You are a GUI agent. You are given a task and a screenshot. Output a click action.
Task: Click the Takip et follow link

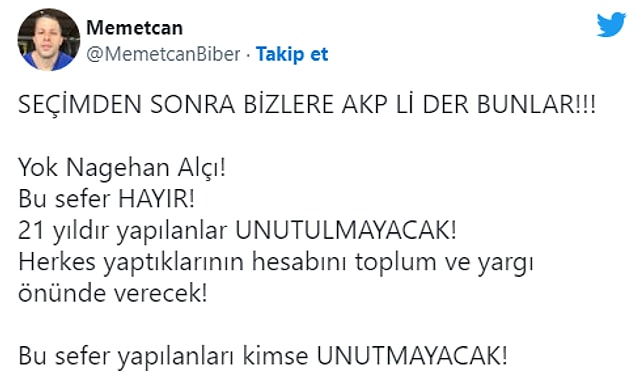tap(292, 54)
